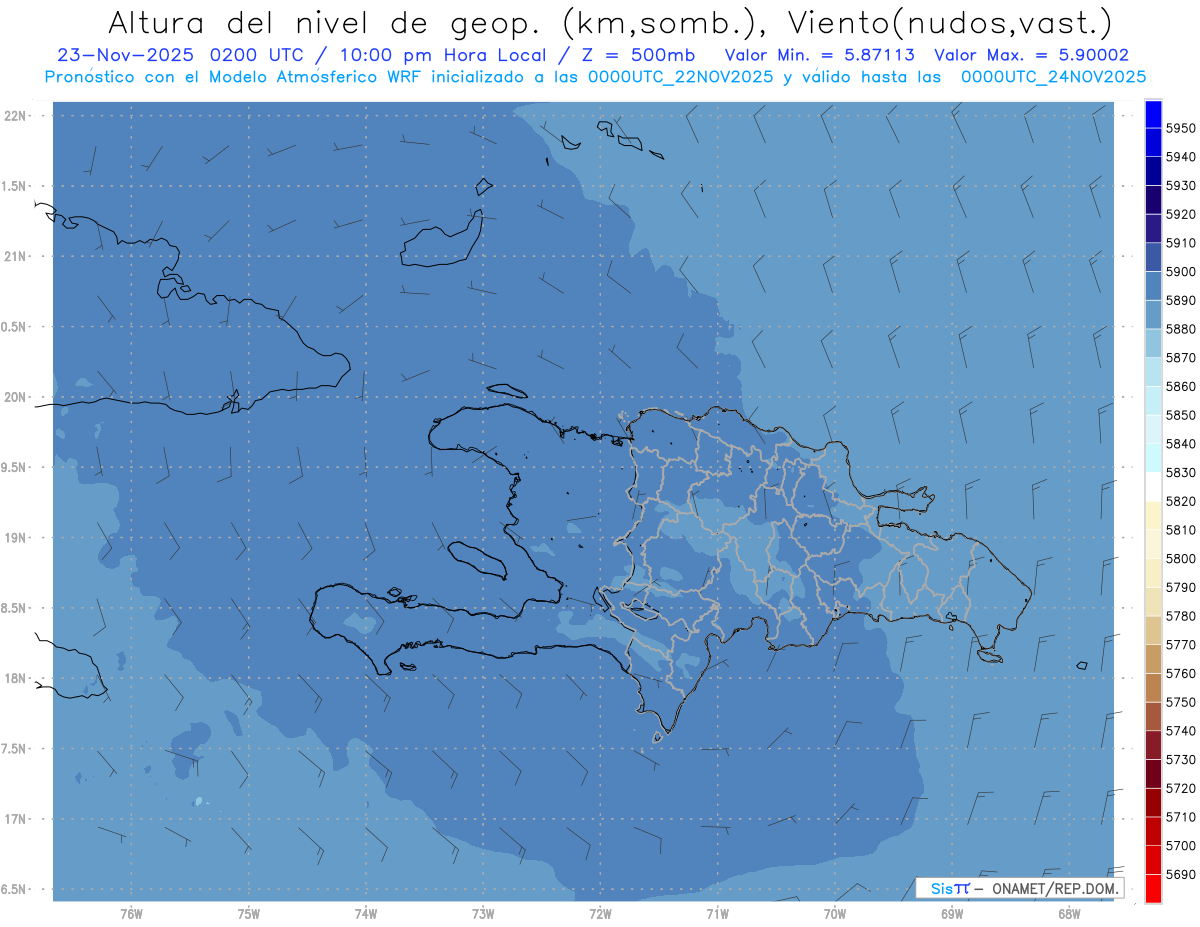The width and height of the screenshot is (1200, 927).
Task: Click the "17N" latitude label
Action: click(15, 819)
